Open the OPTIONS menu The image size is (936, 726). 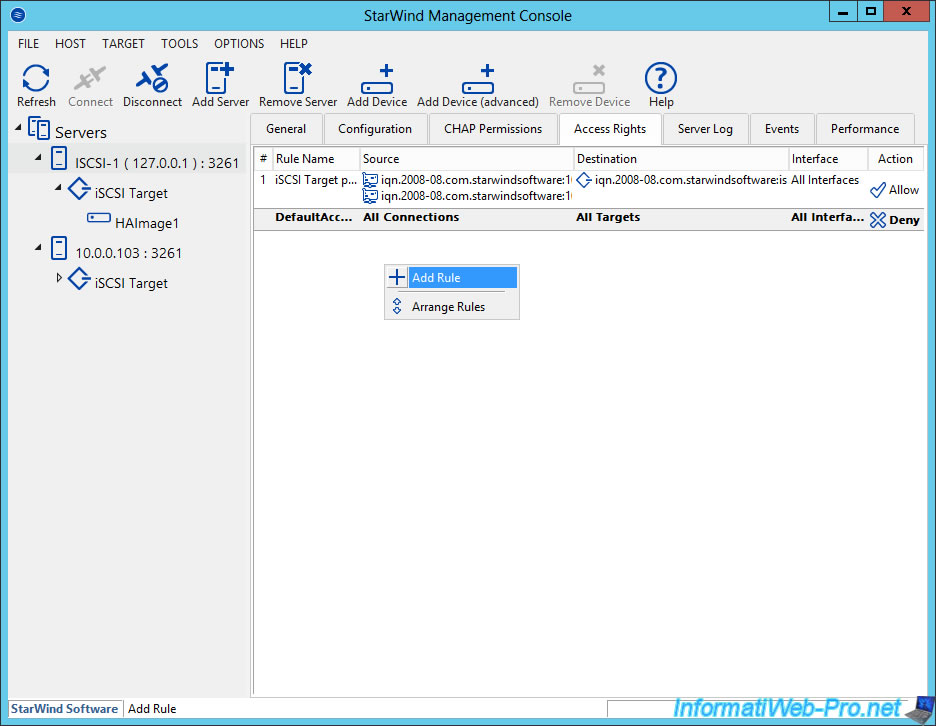click(239, 44)
